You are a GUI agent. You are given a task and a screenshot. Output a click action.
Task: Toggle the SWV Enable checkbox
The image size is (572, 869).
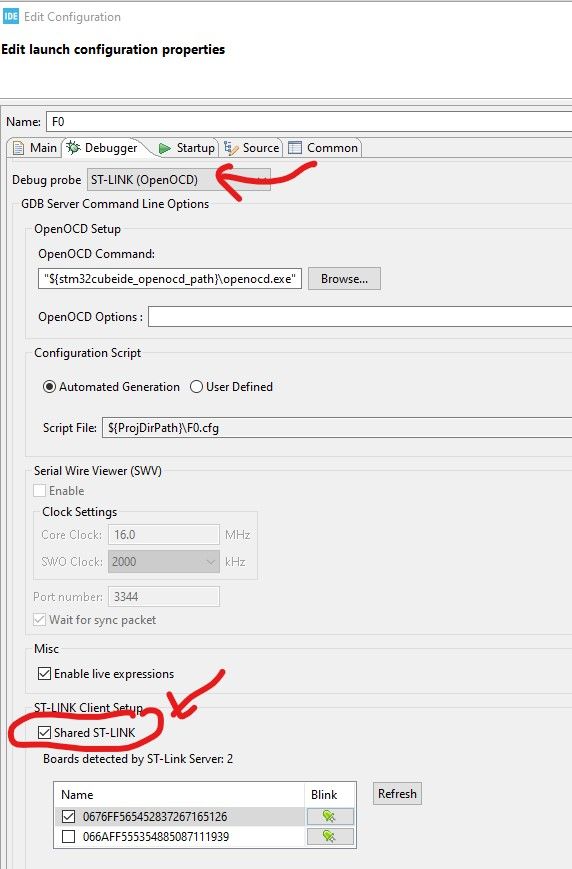click(x=39, y=490)
